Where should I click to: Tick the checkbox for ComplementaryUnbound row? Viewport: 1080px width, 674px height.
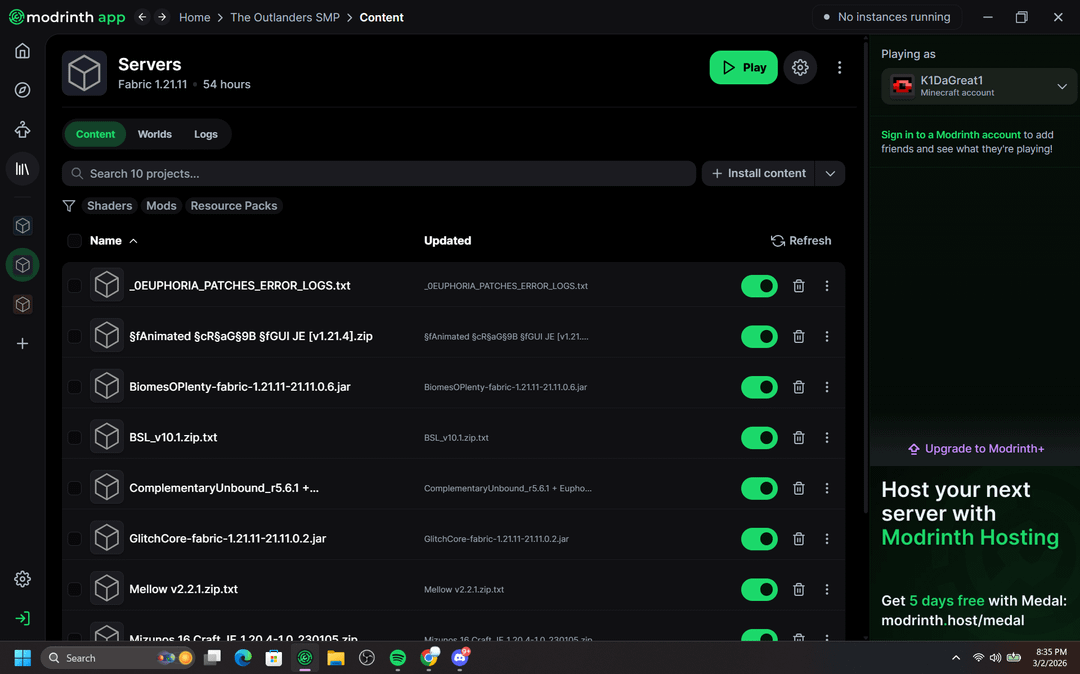[74, 488]
